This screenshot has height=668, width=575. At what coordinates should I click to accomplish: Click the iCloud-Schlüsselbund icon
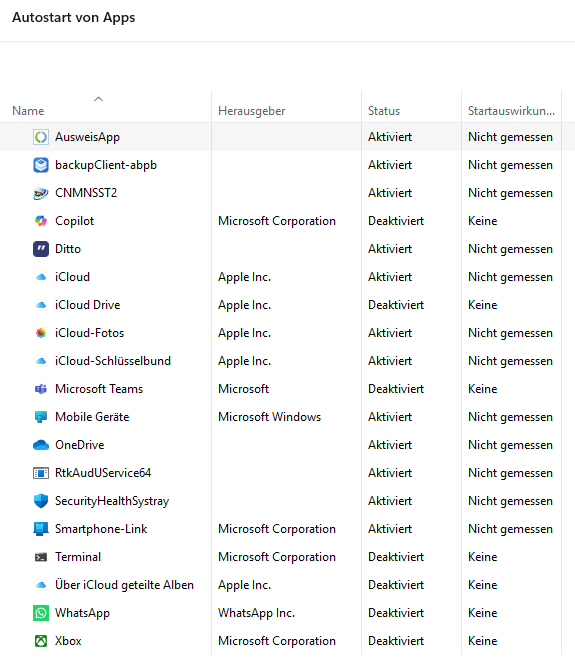tap(41, 361)
